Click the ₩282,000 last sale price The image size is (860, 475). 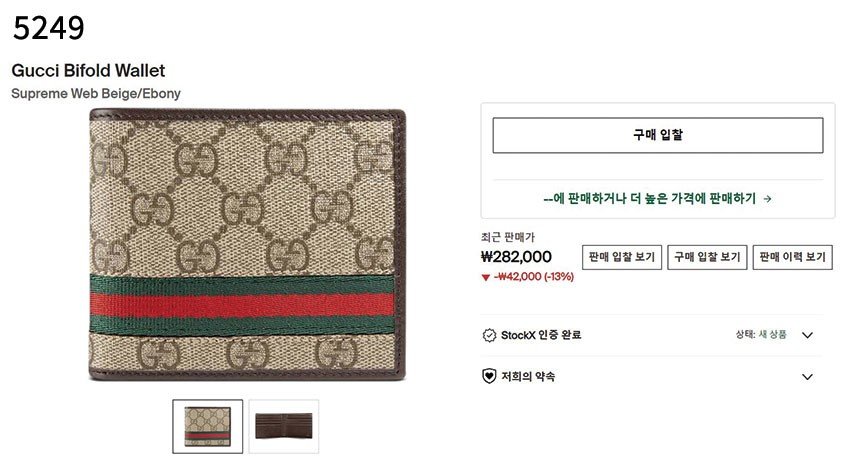516,257
